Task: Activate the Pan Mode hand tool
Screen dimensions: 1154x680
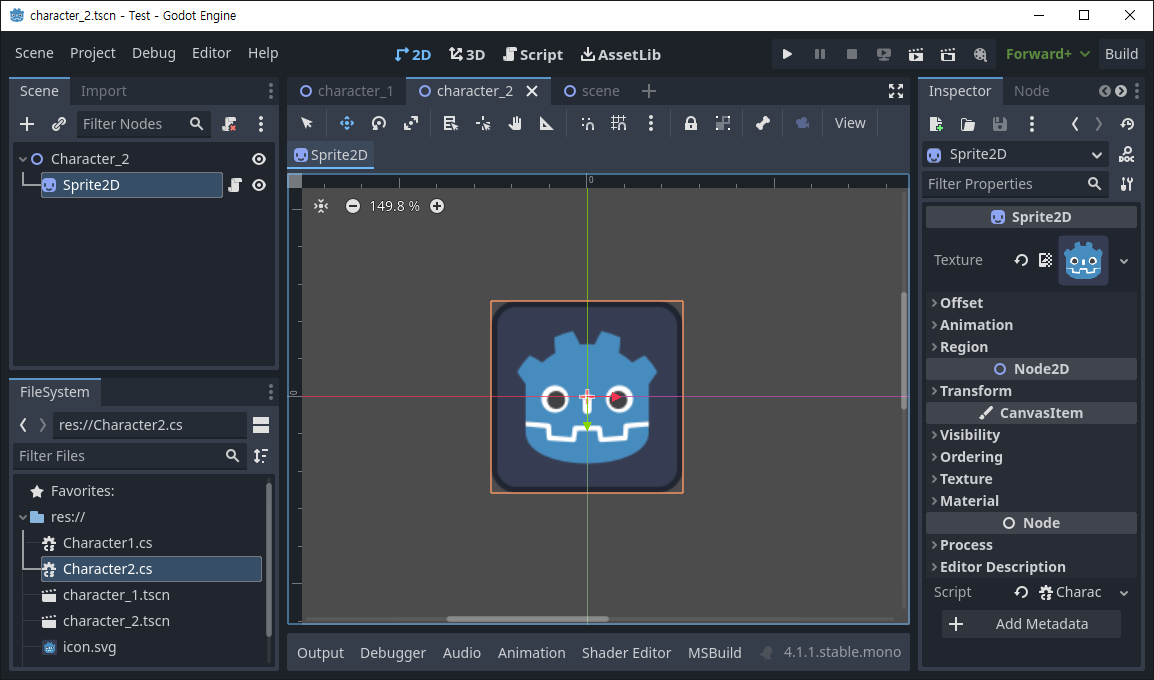Action: click(x=514, y=124)
